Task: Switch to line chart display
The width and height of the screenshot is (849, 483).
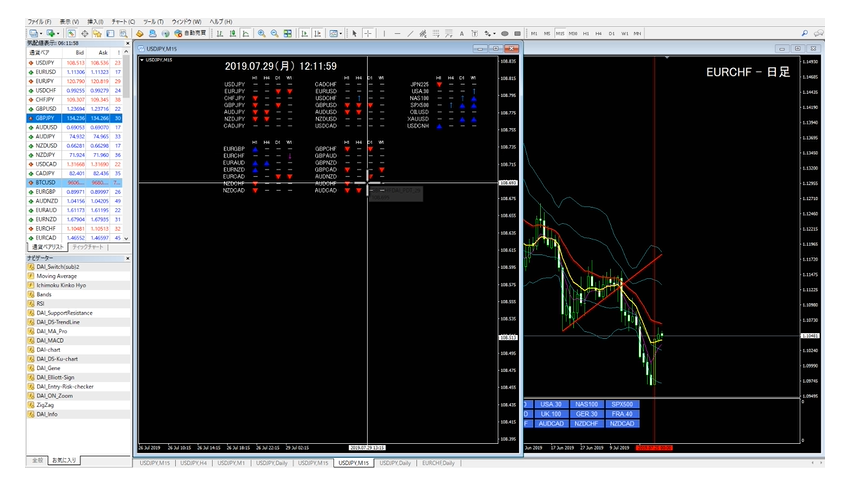Action: 245,34
